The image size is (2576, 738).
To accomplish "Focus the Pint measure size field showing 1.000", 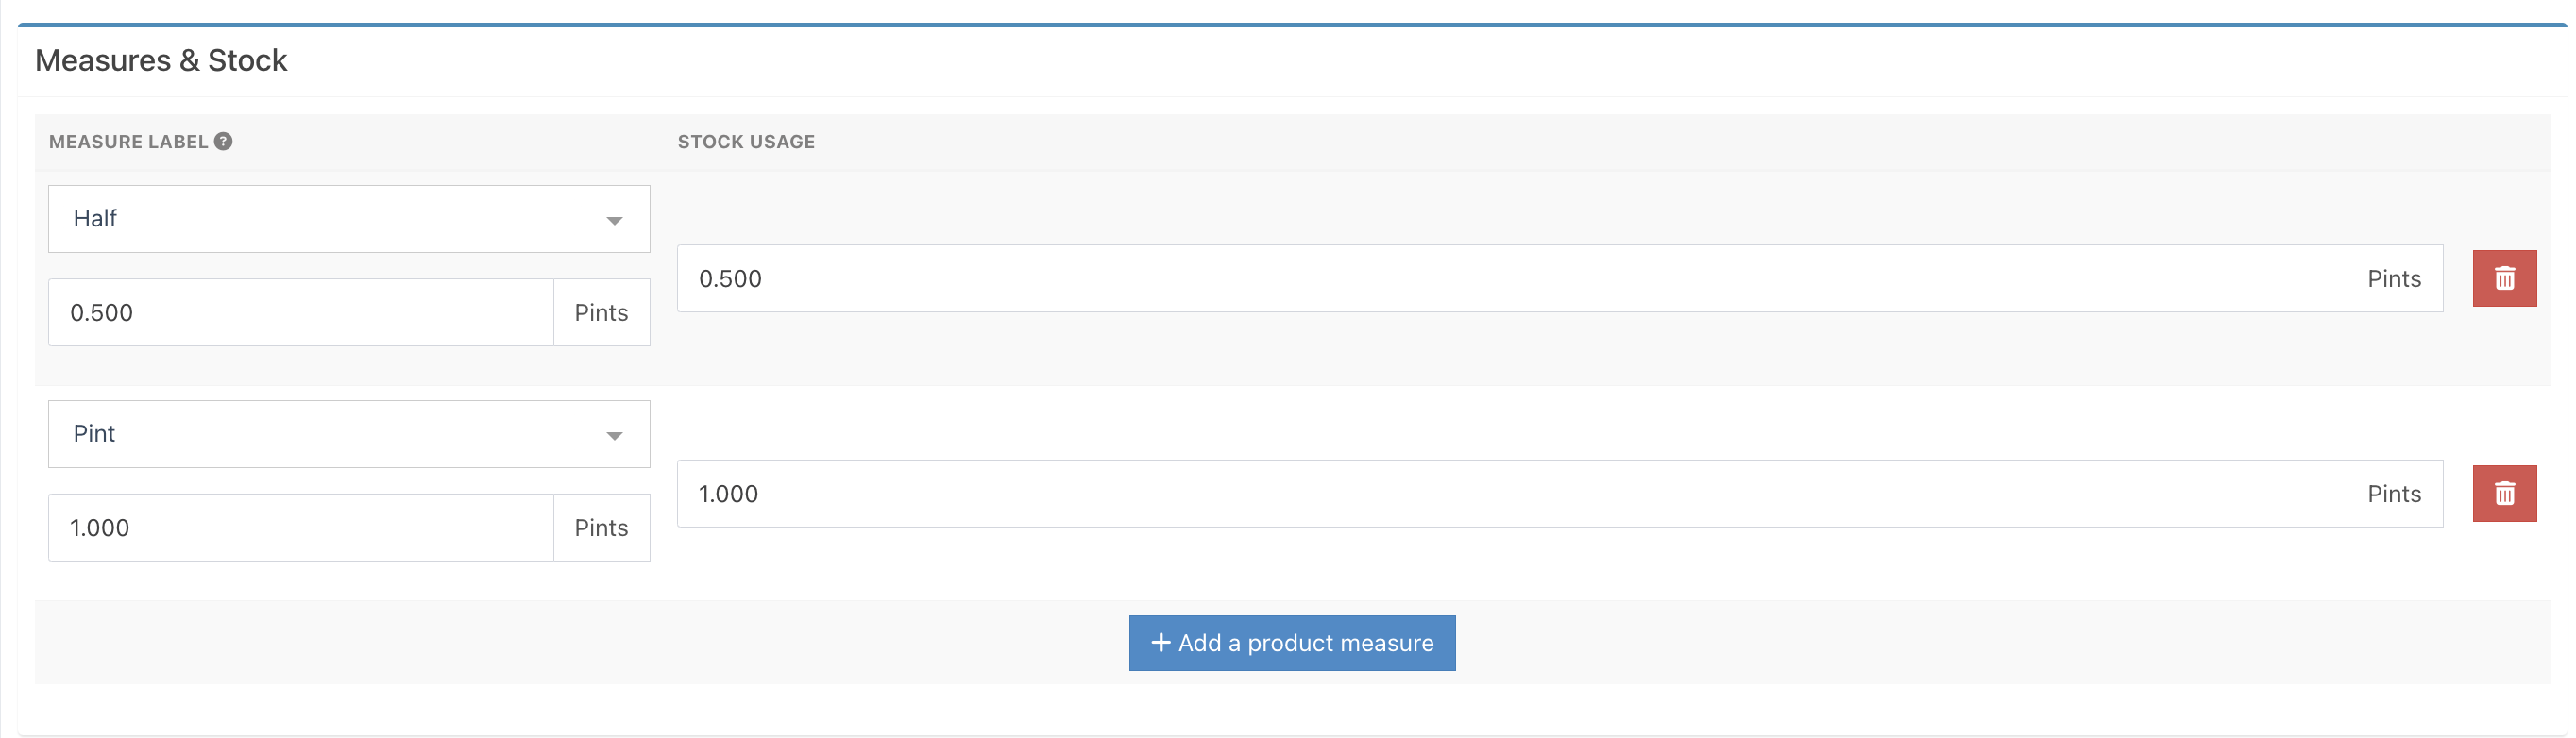I will (x=300, y=528).
